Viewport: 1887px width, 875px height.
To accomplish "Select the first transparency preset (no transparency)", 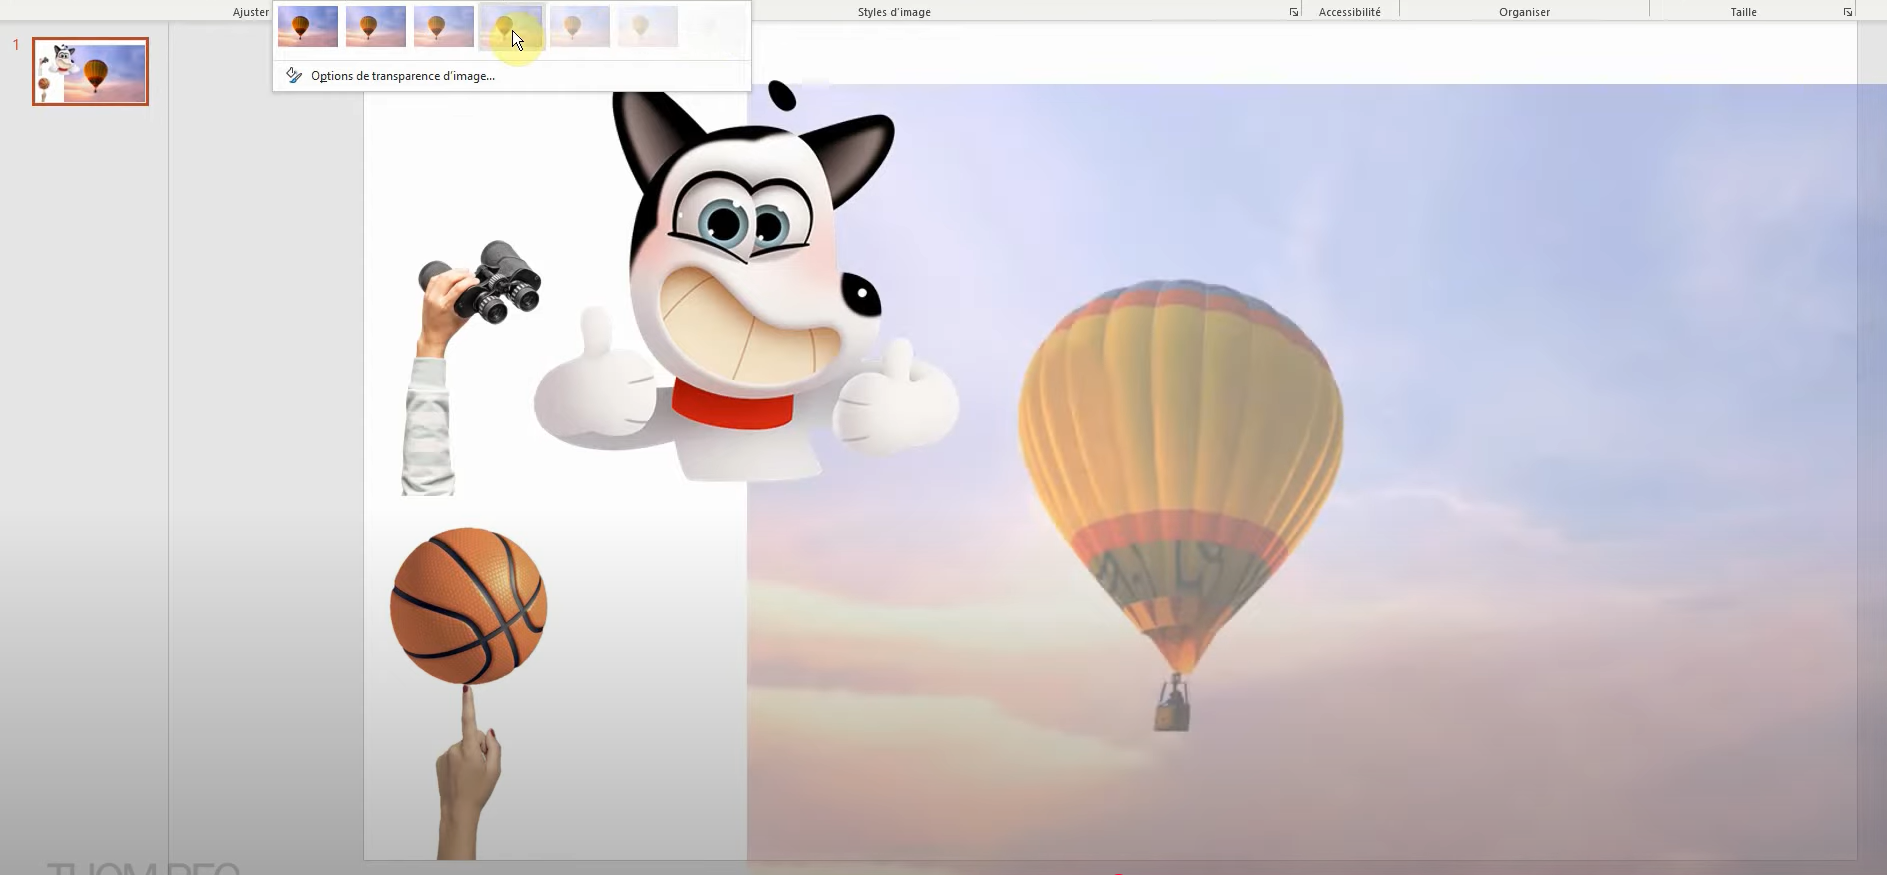I will [x=308, y=26].
